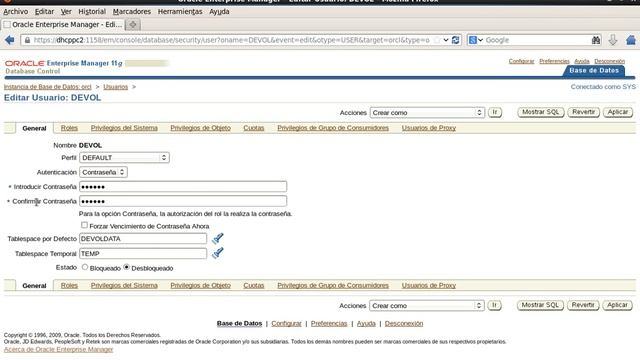Open the Google search engine selector

pyautogui.click(x=476, y=40)
